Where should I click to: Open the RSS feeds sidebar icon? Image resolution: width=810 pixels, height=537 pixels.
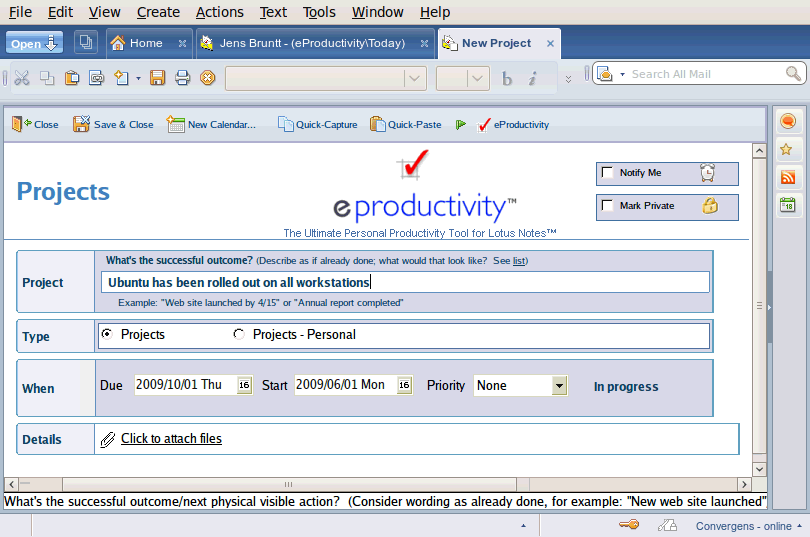tap(788, 178)
